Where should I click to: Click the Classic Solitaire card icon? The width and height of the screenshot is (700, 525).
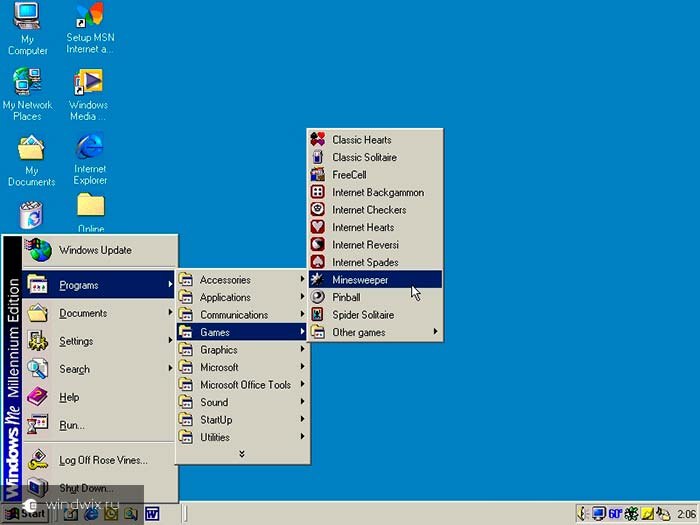click(317, 157)
